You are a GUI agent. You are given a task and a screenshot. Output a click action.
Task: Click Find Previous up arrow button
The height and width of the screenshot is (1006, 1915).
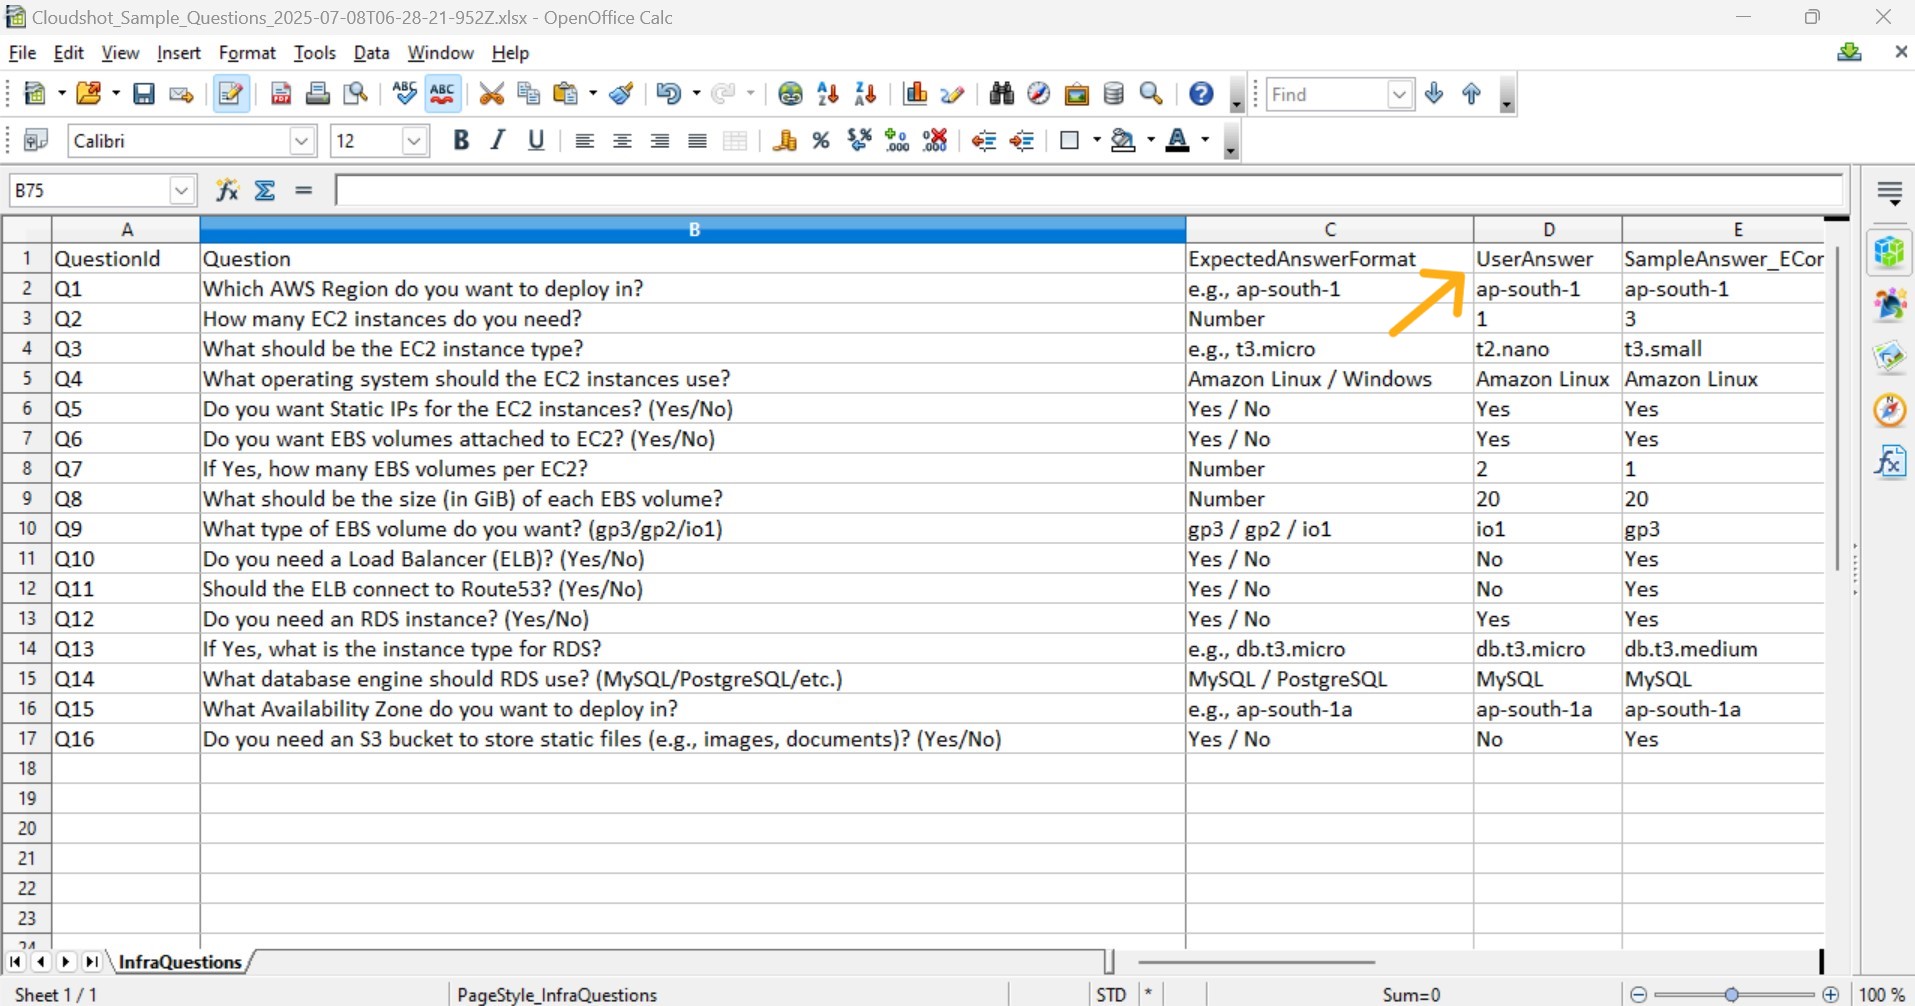coord(1471,94)
